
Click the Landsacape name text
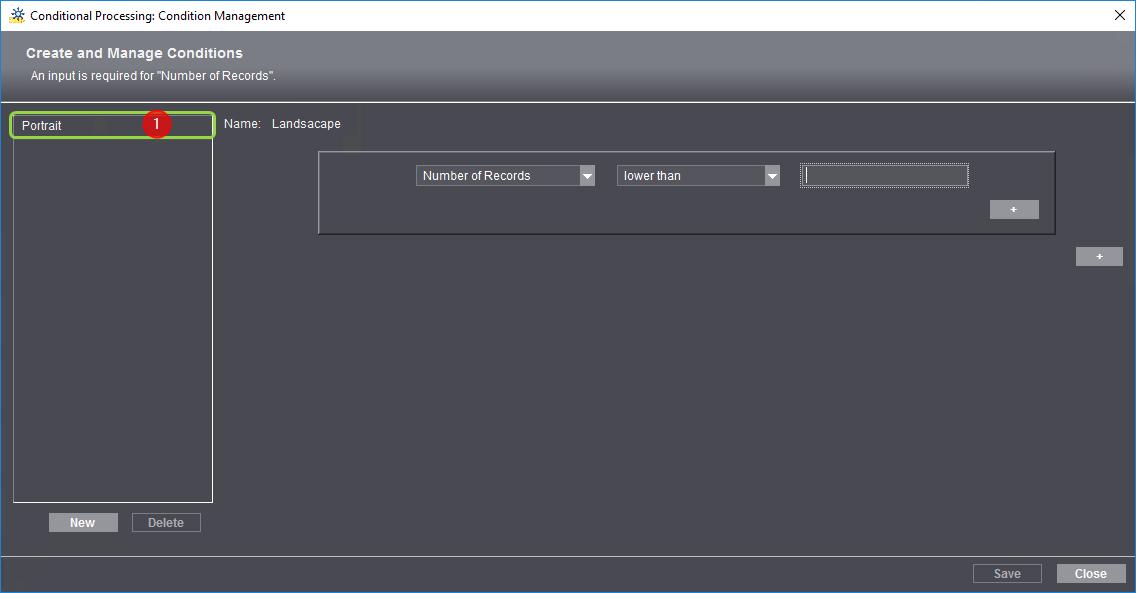[x=306, y=124]
